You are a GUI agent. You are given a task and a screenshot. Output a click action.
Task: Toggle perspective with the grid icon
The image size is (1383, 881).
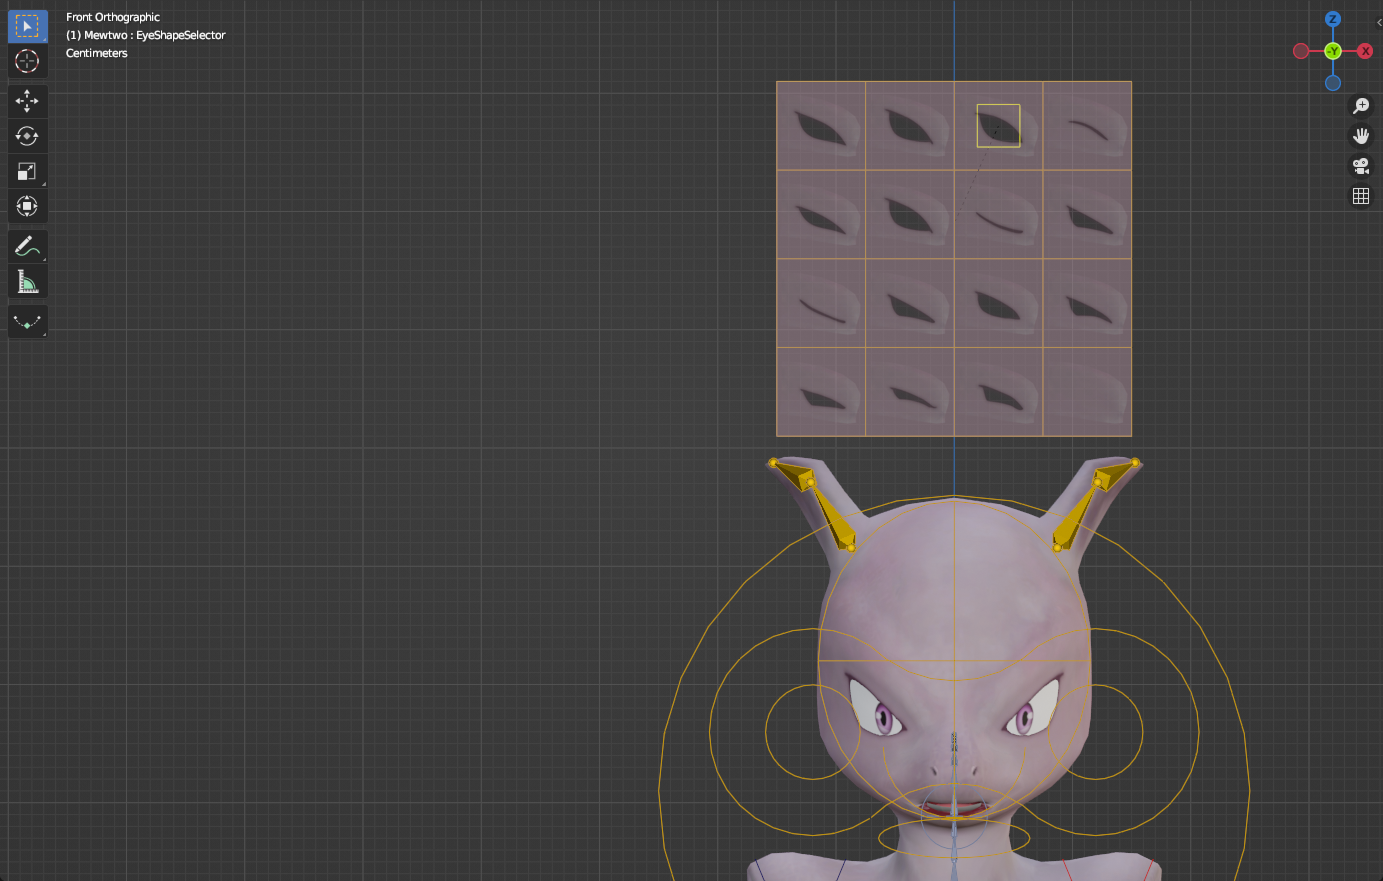1361,195
